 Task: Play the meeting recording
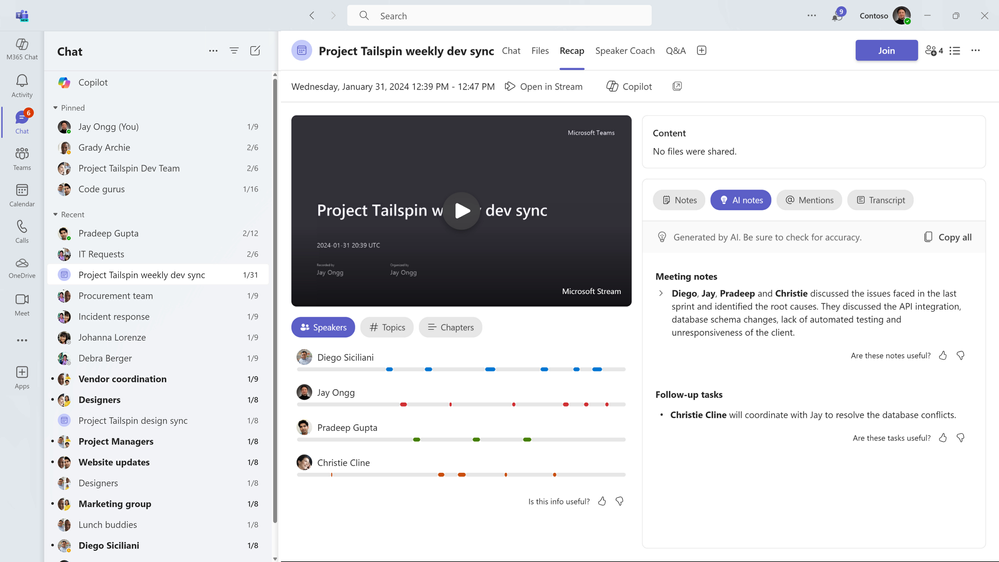pyautogui.click(x=461, y=210)
